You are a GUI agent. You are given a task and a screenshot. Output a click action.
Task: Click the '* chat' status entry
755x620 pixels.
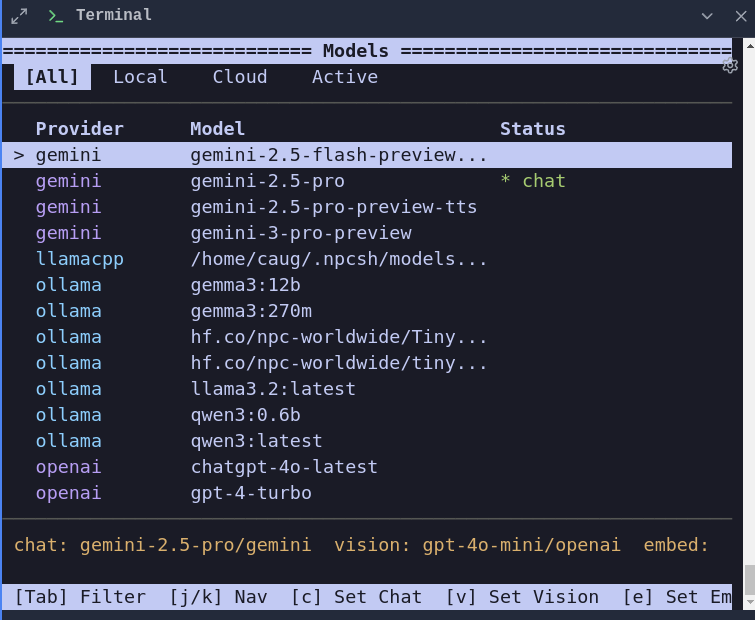click(533, 181)
